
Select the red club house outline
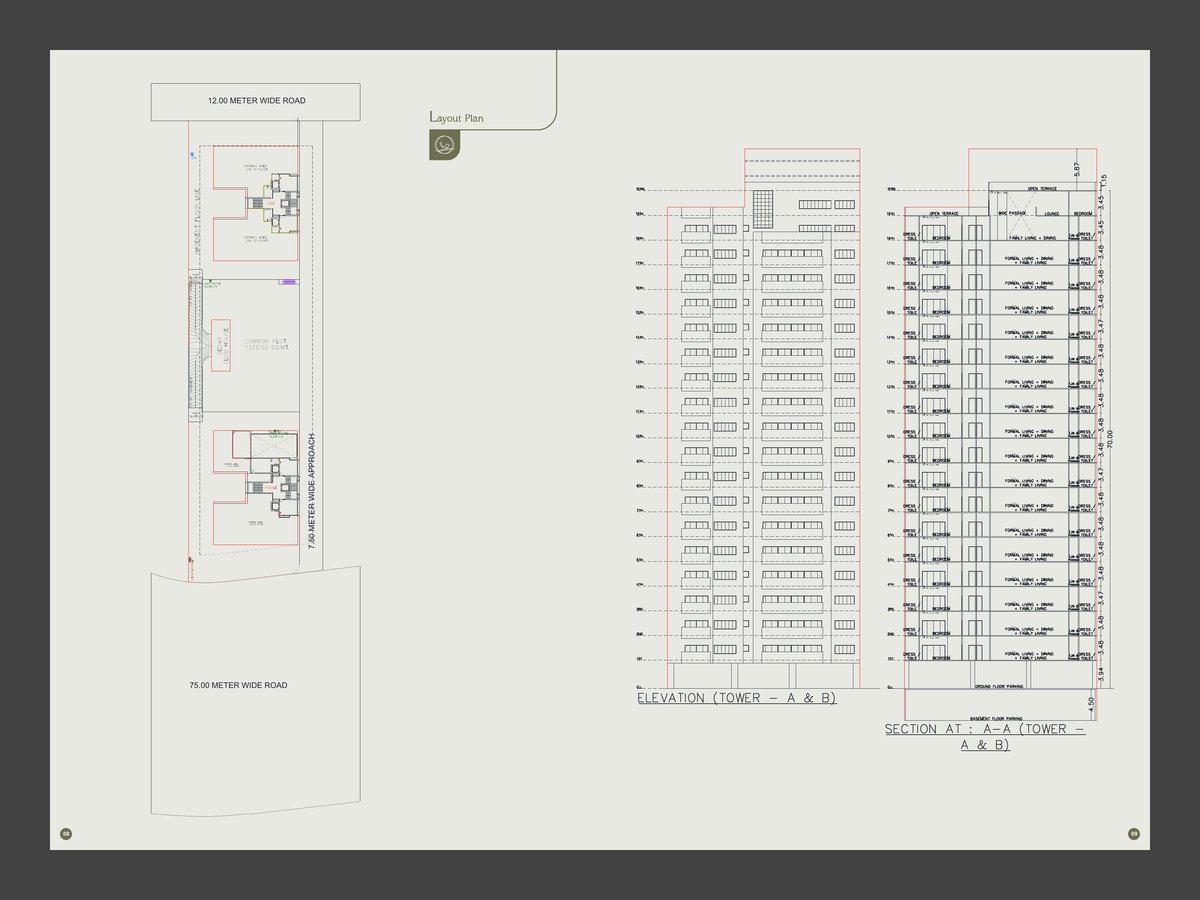tap(220, 345)
